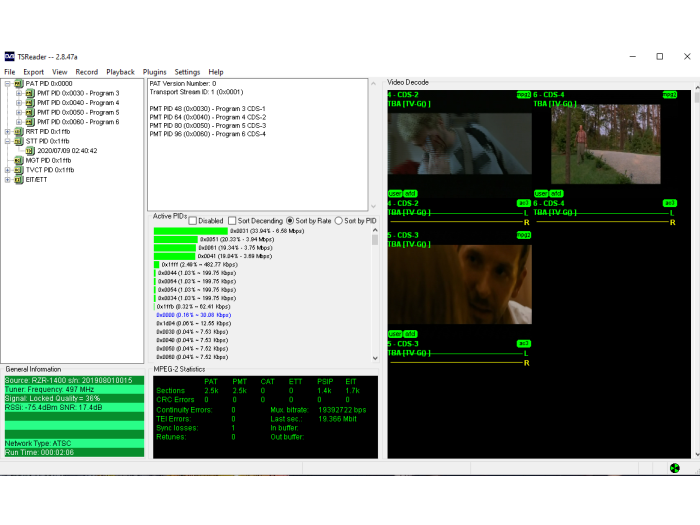Viewport: 700px width, 525px height.
Task: Click the 6 - CDS-4 video thumbnail
Action: [x=606, y=144]
